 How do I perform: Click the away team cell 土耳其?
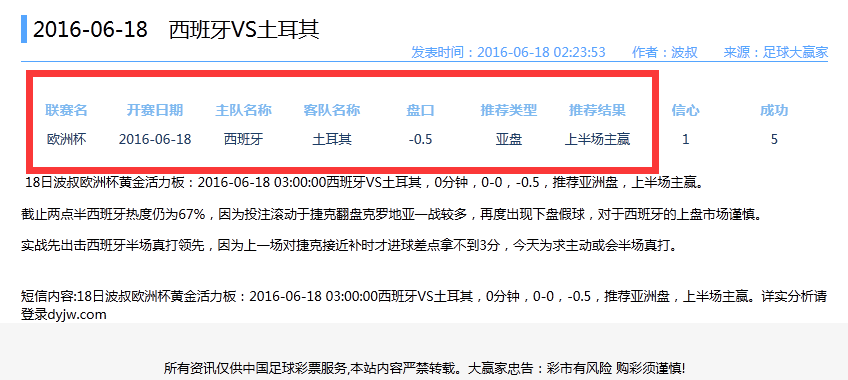(x=332, y=139)
